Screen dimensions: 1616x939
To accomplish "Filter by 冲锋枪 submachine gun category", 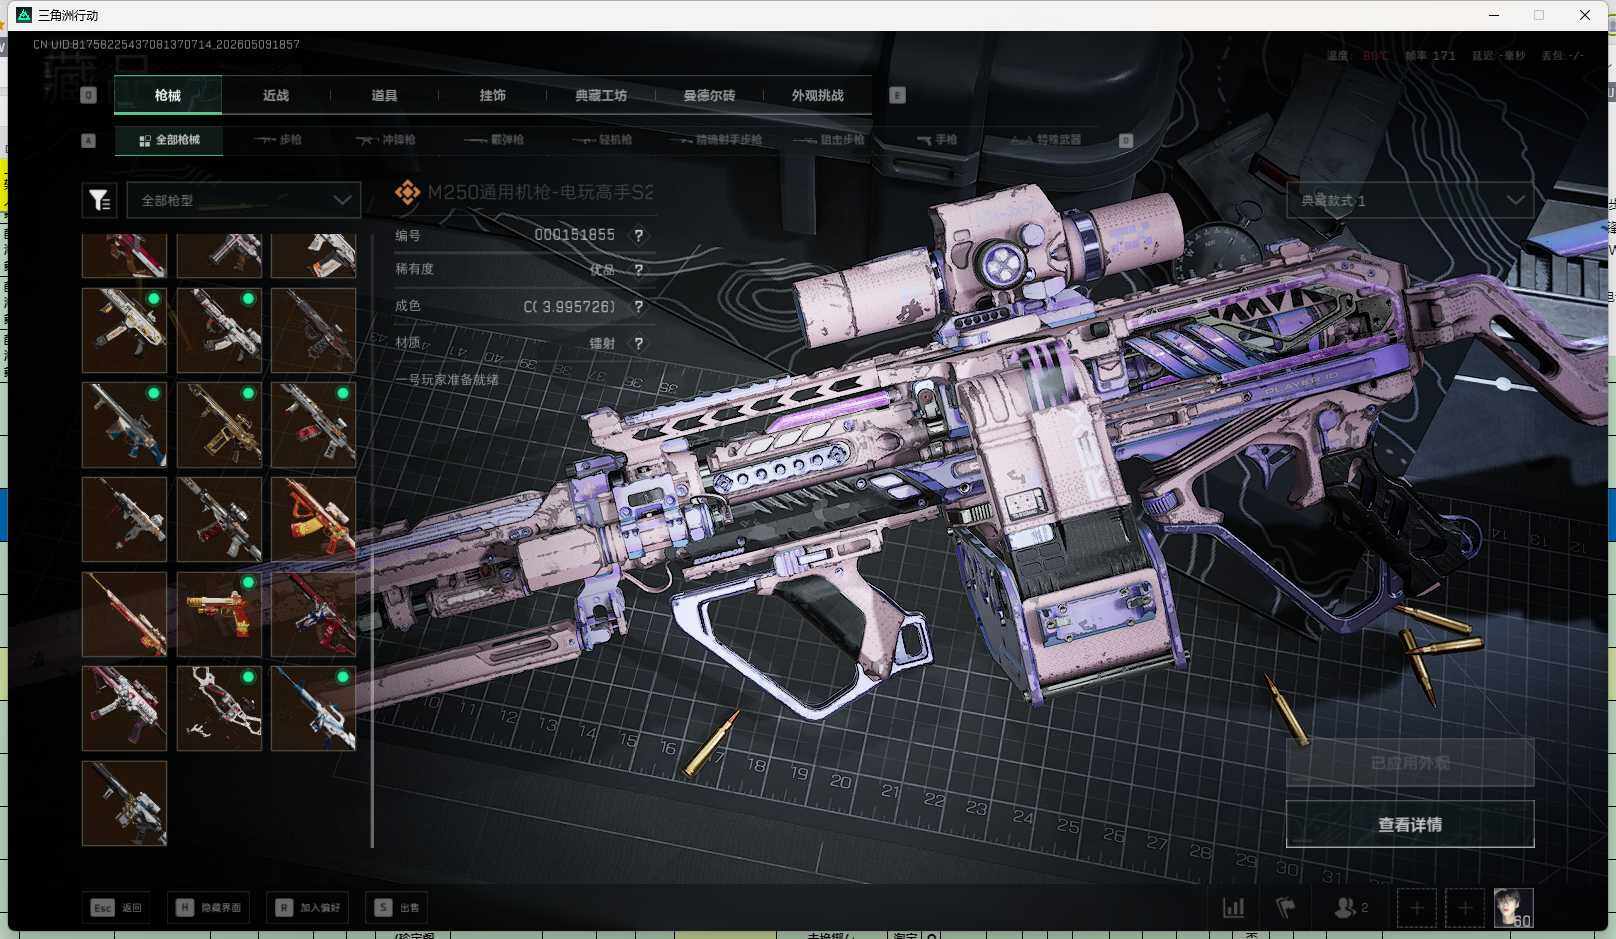I will (386, 140).
